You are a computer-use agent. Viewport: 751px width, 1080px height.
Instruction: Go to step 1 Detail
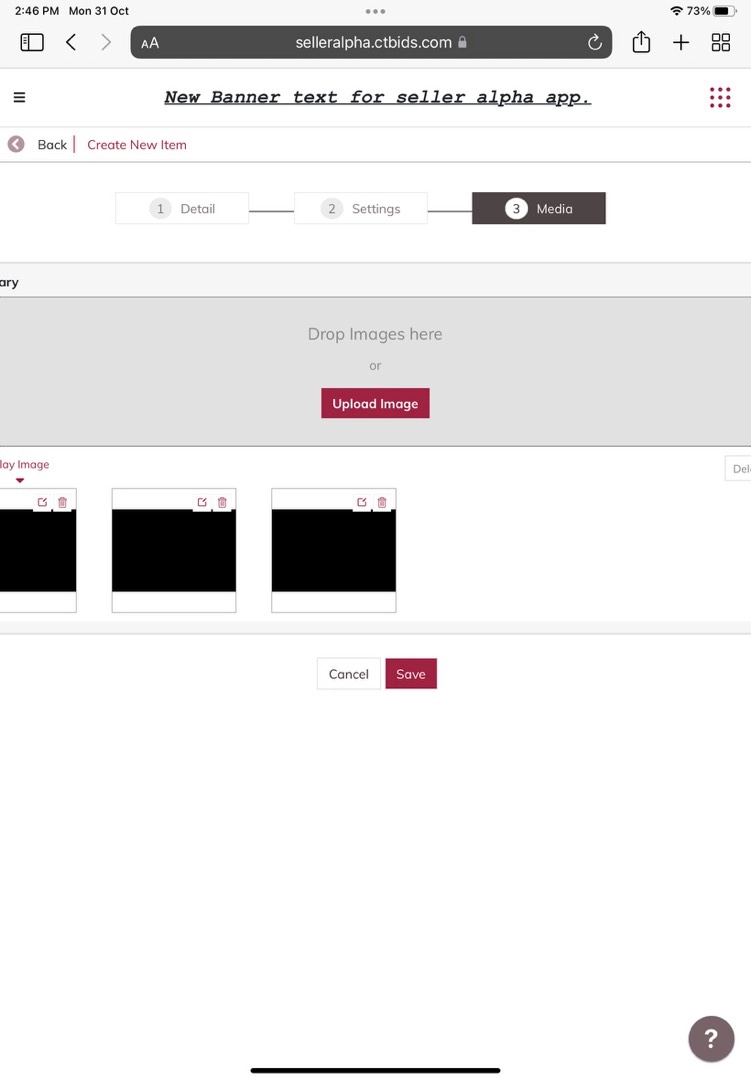click(182, 208)
